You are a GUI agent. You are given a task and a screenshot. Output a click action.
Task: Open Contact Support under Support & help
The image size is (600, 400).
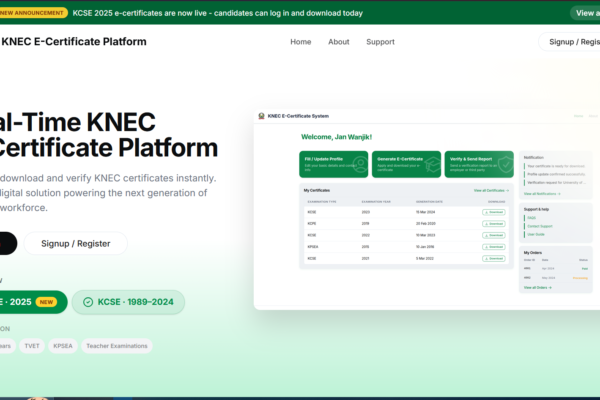point(540,226)
